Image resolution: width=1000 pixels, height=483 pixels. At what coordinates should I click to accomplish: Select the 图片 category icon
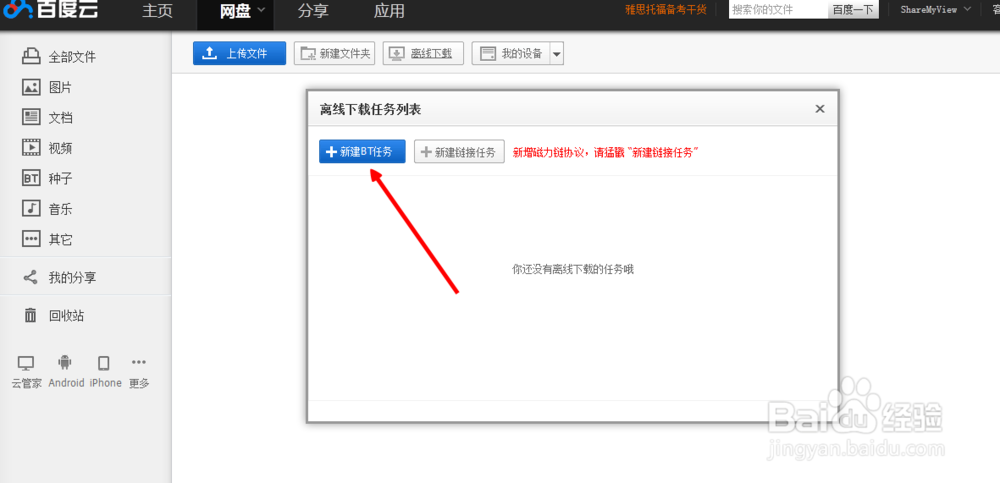pyautogui.click(x=31, y=87)
